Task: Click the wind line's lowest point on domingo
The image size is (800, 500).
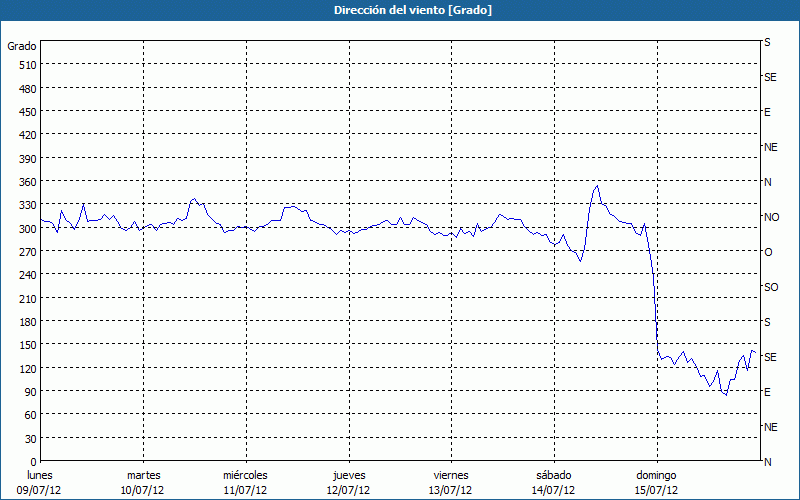Action: (x=725, y=394)
